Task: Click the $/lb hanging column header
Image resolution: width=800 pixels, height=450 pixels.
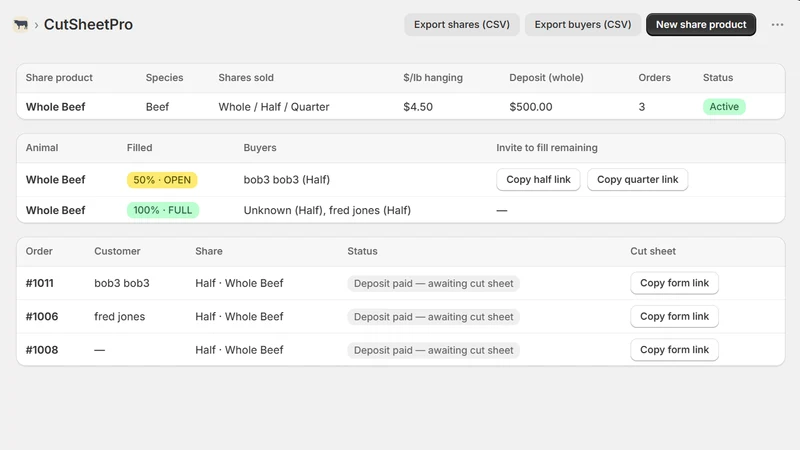Action: [x=433, y=78]
